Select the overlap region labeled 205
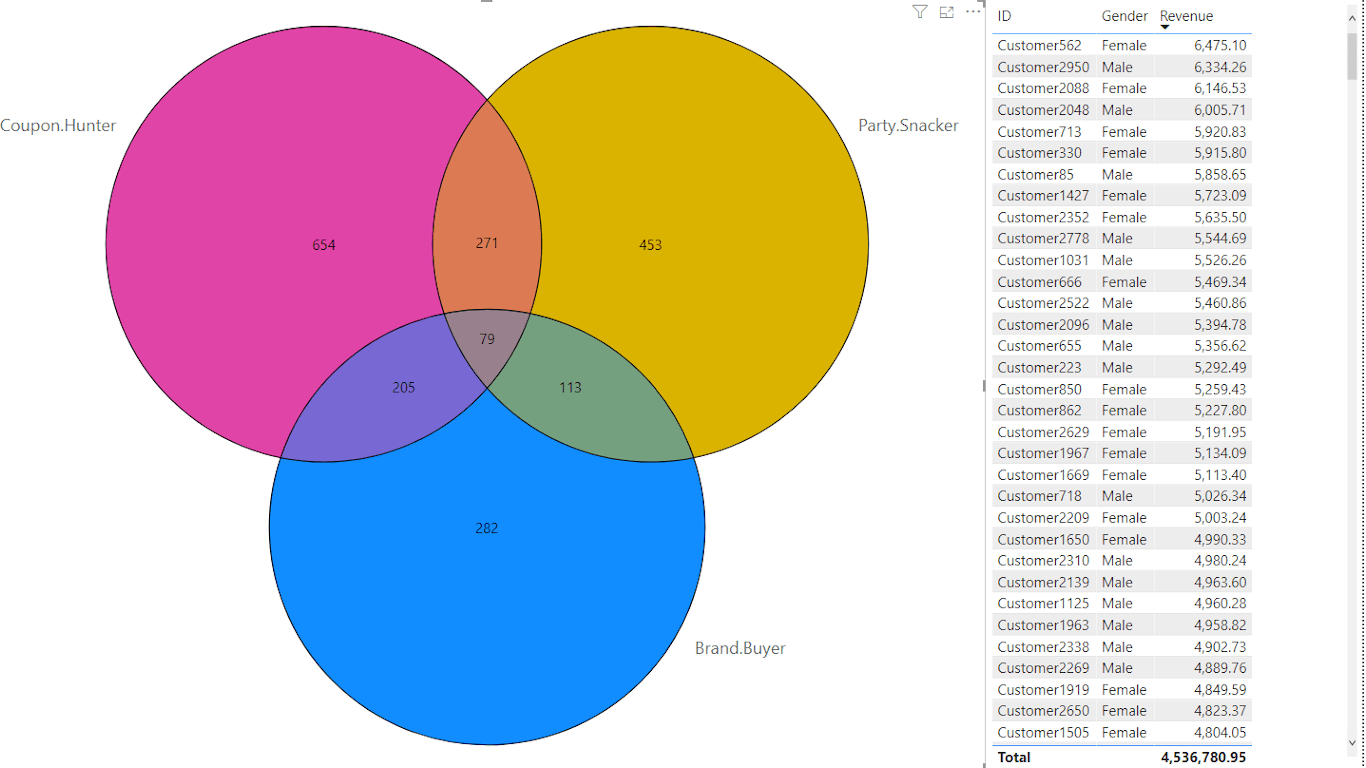The height and width of the screenshot is (768, 1366). (405, 387)
